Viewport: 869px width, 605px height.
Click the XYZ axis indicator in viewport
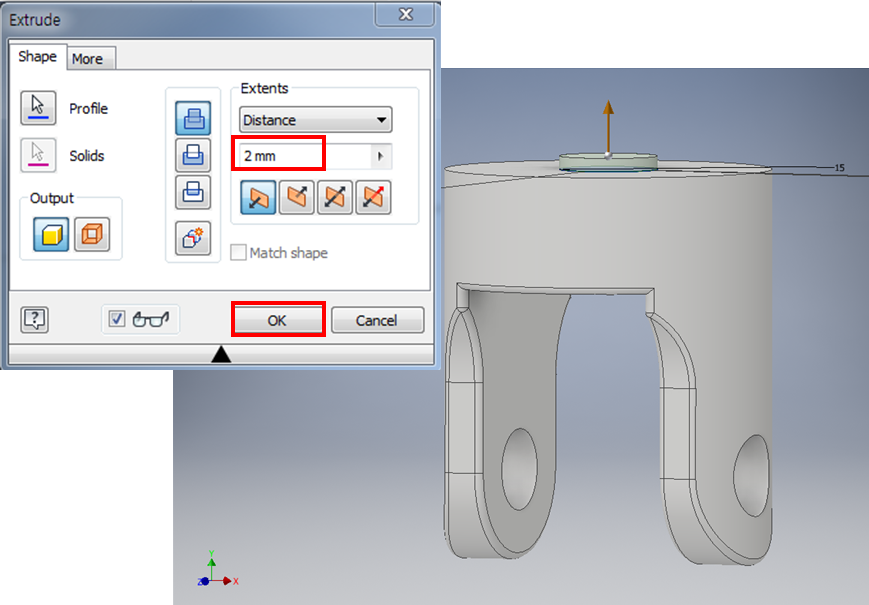(x=218, y=569)
